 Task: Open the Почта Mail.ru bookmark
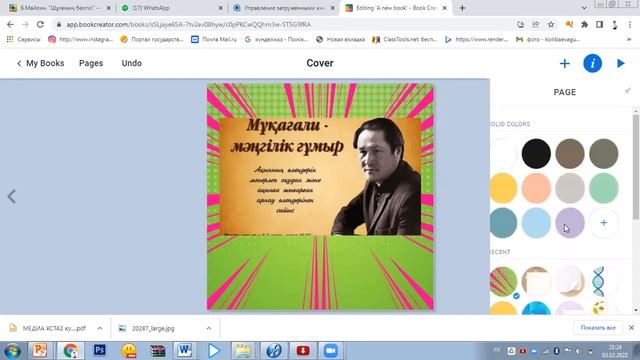[x=214, y=39]
